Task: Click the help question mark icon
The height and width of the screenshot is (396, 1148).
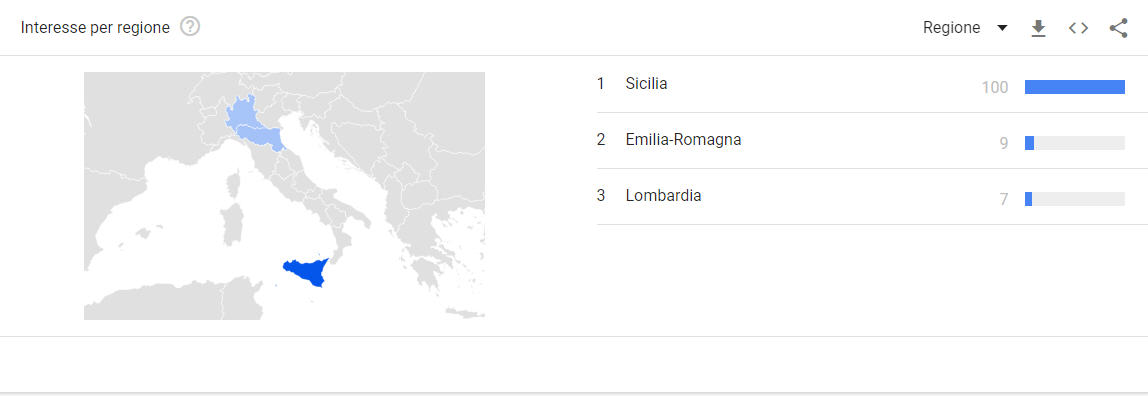Action: [x=190, y=27]
